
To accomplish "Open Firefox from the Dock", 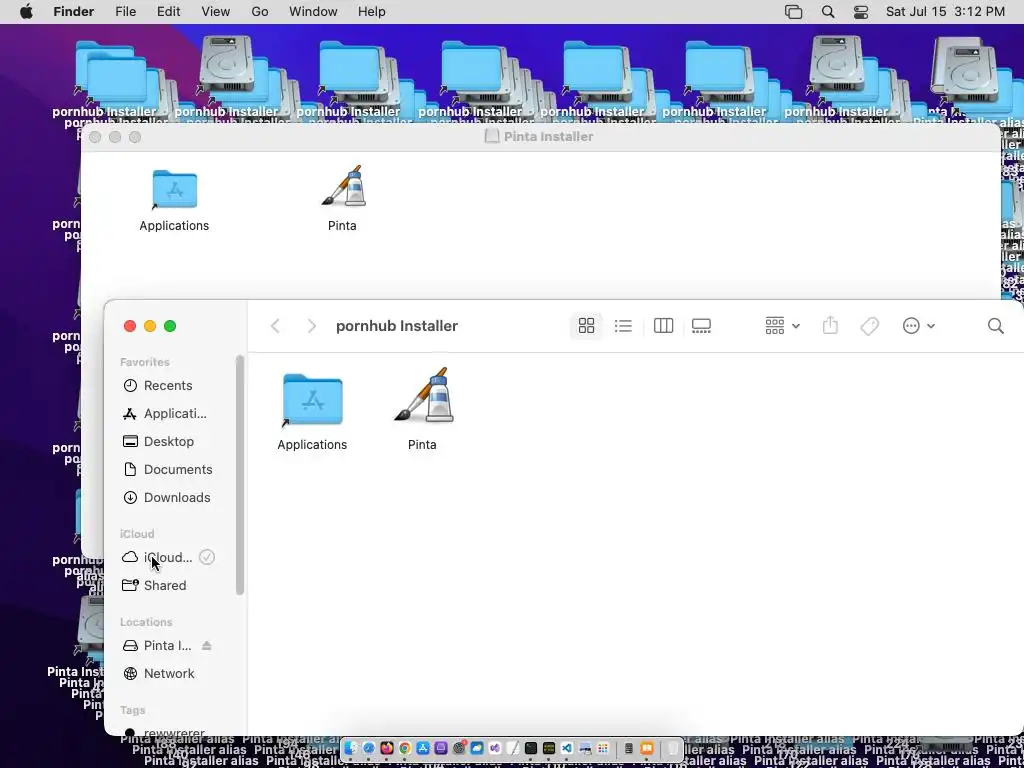I will [387, 748].
